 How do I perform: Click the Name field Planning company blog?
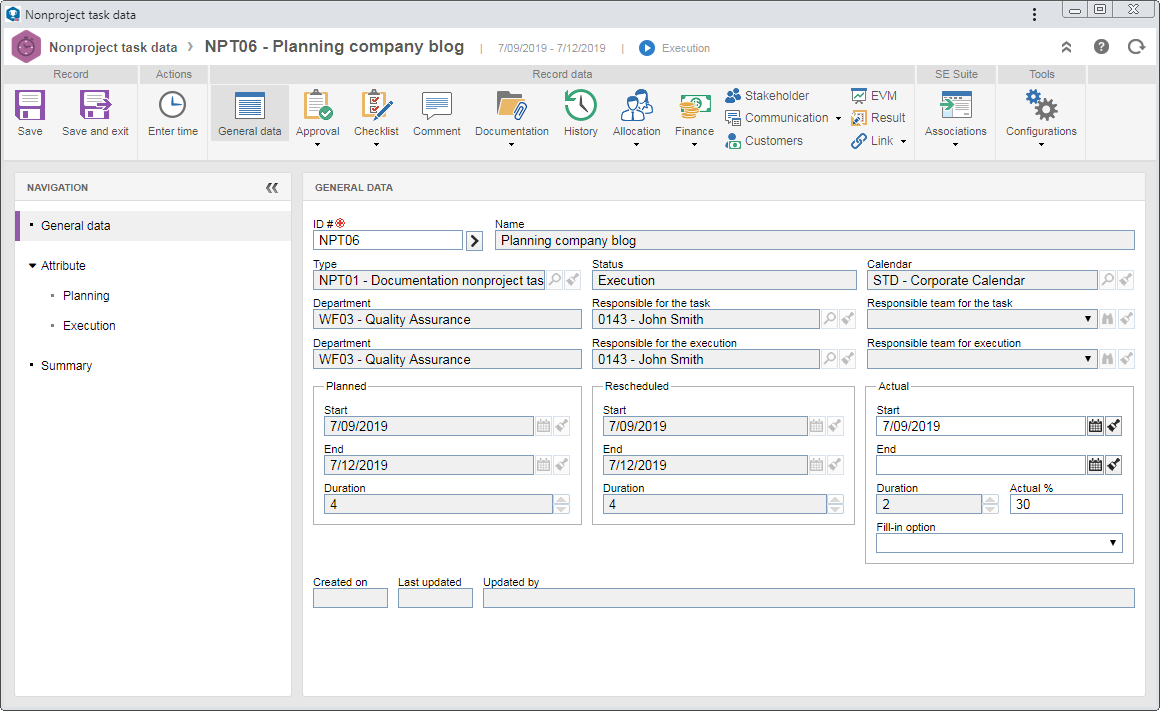(x=815, y=240)
